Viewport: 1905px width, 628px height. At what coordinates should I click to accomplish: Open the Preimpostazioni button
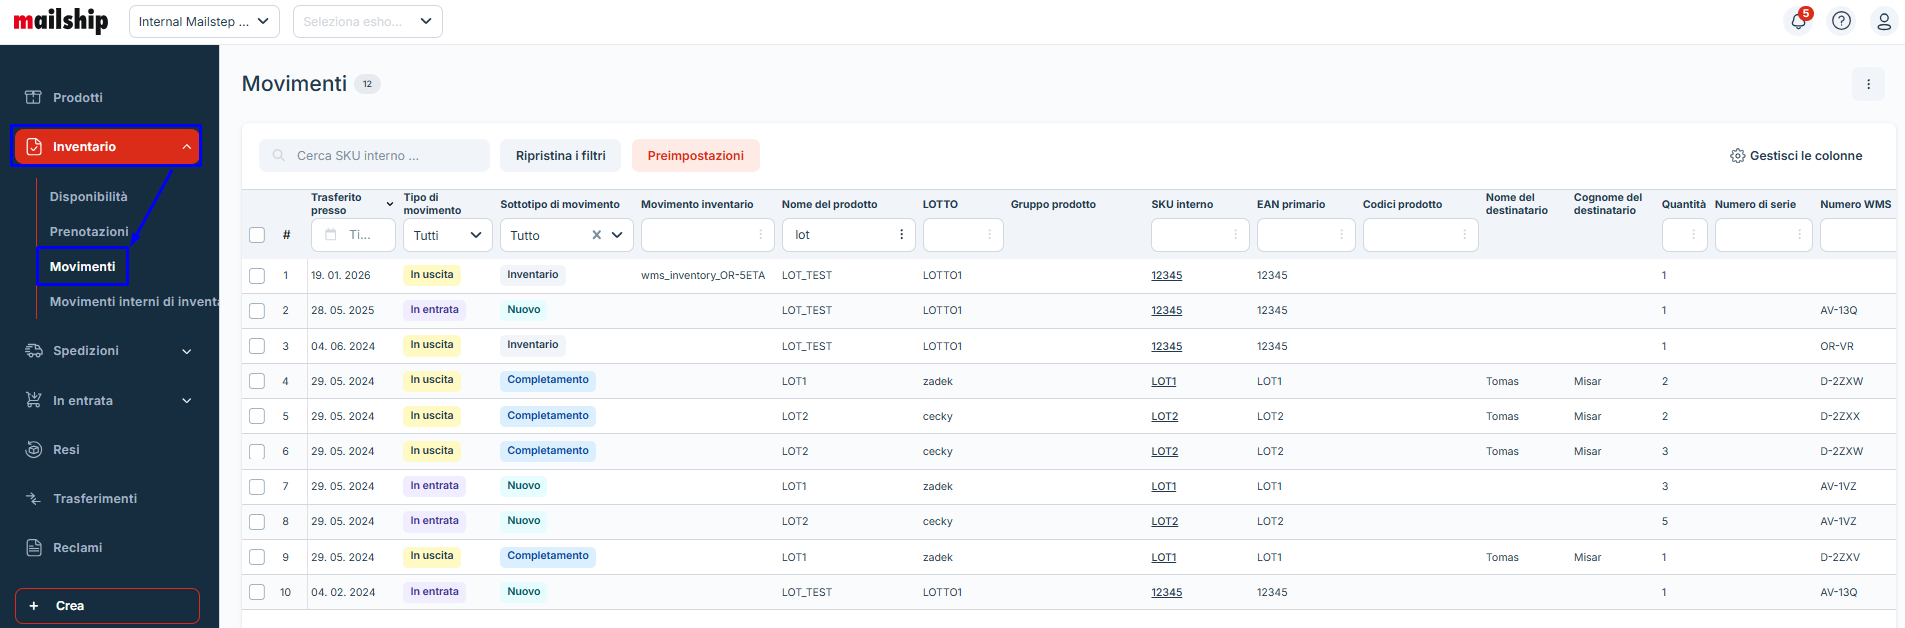click(695, 156)
